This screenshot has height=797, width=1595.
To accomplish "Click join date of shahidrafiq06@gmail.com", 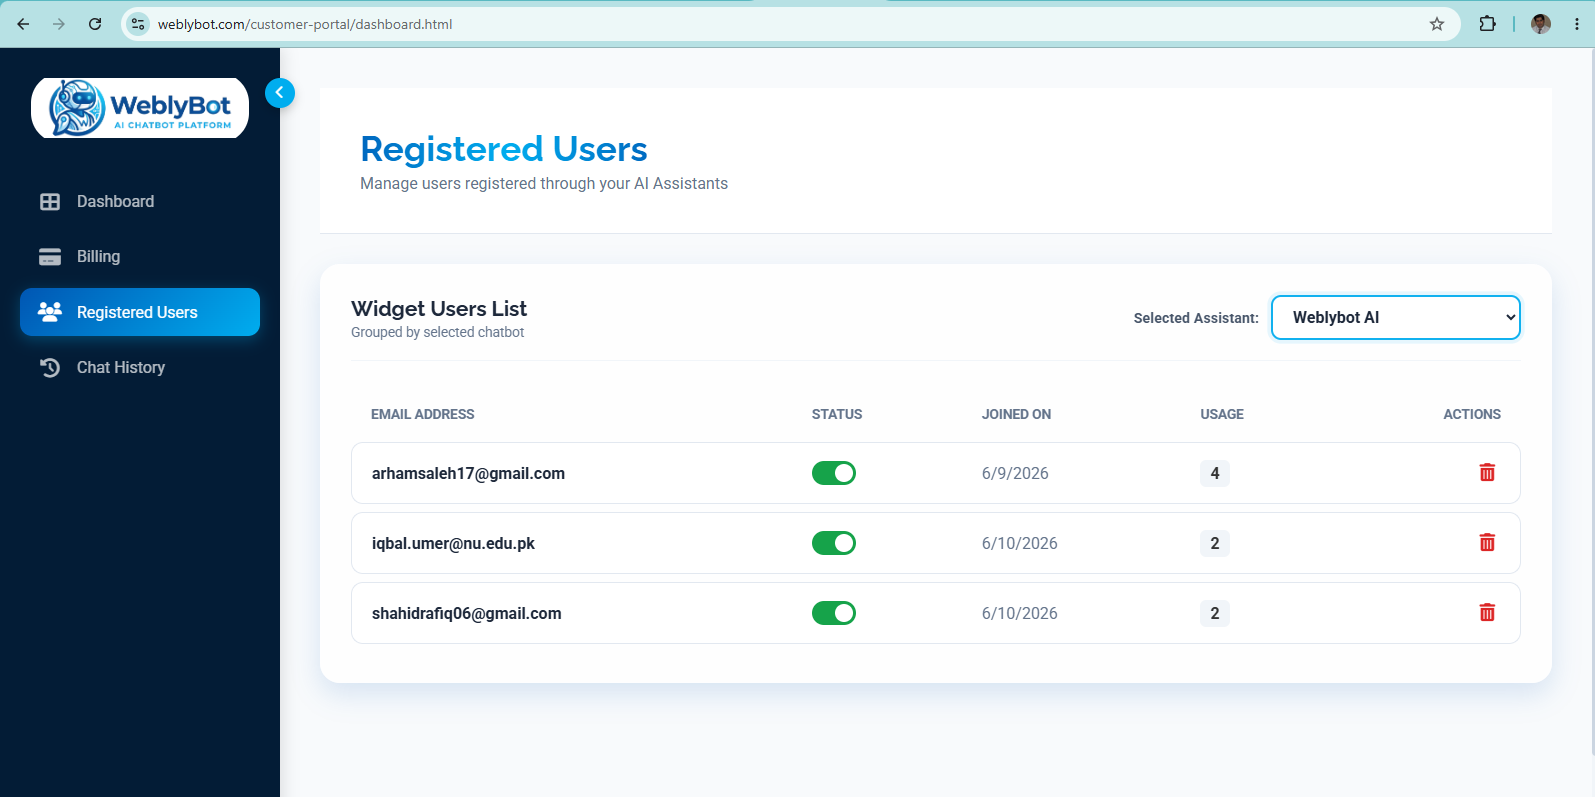I will pyautogui.click(x=1020, y=613).
